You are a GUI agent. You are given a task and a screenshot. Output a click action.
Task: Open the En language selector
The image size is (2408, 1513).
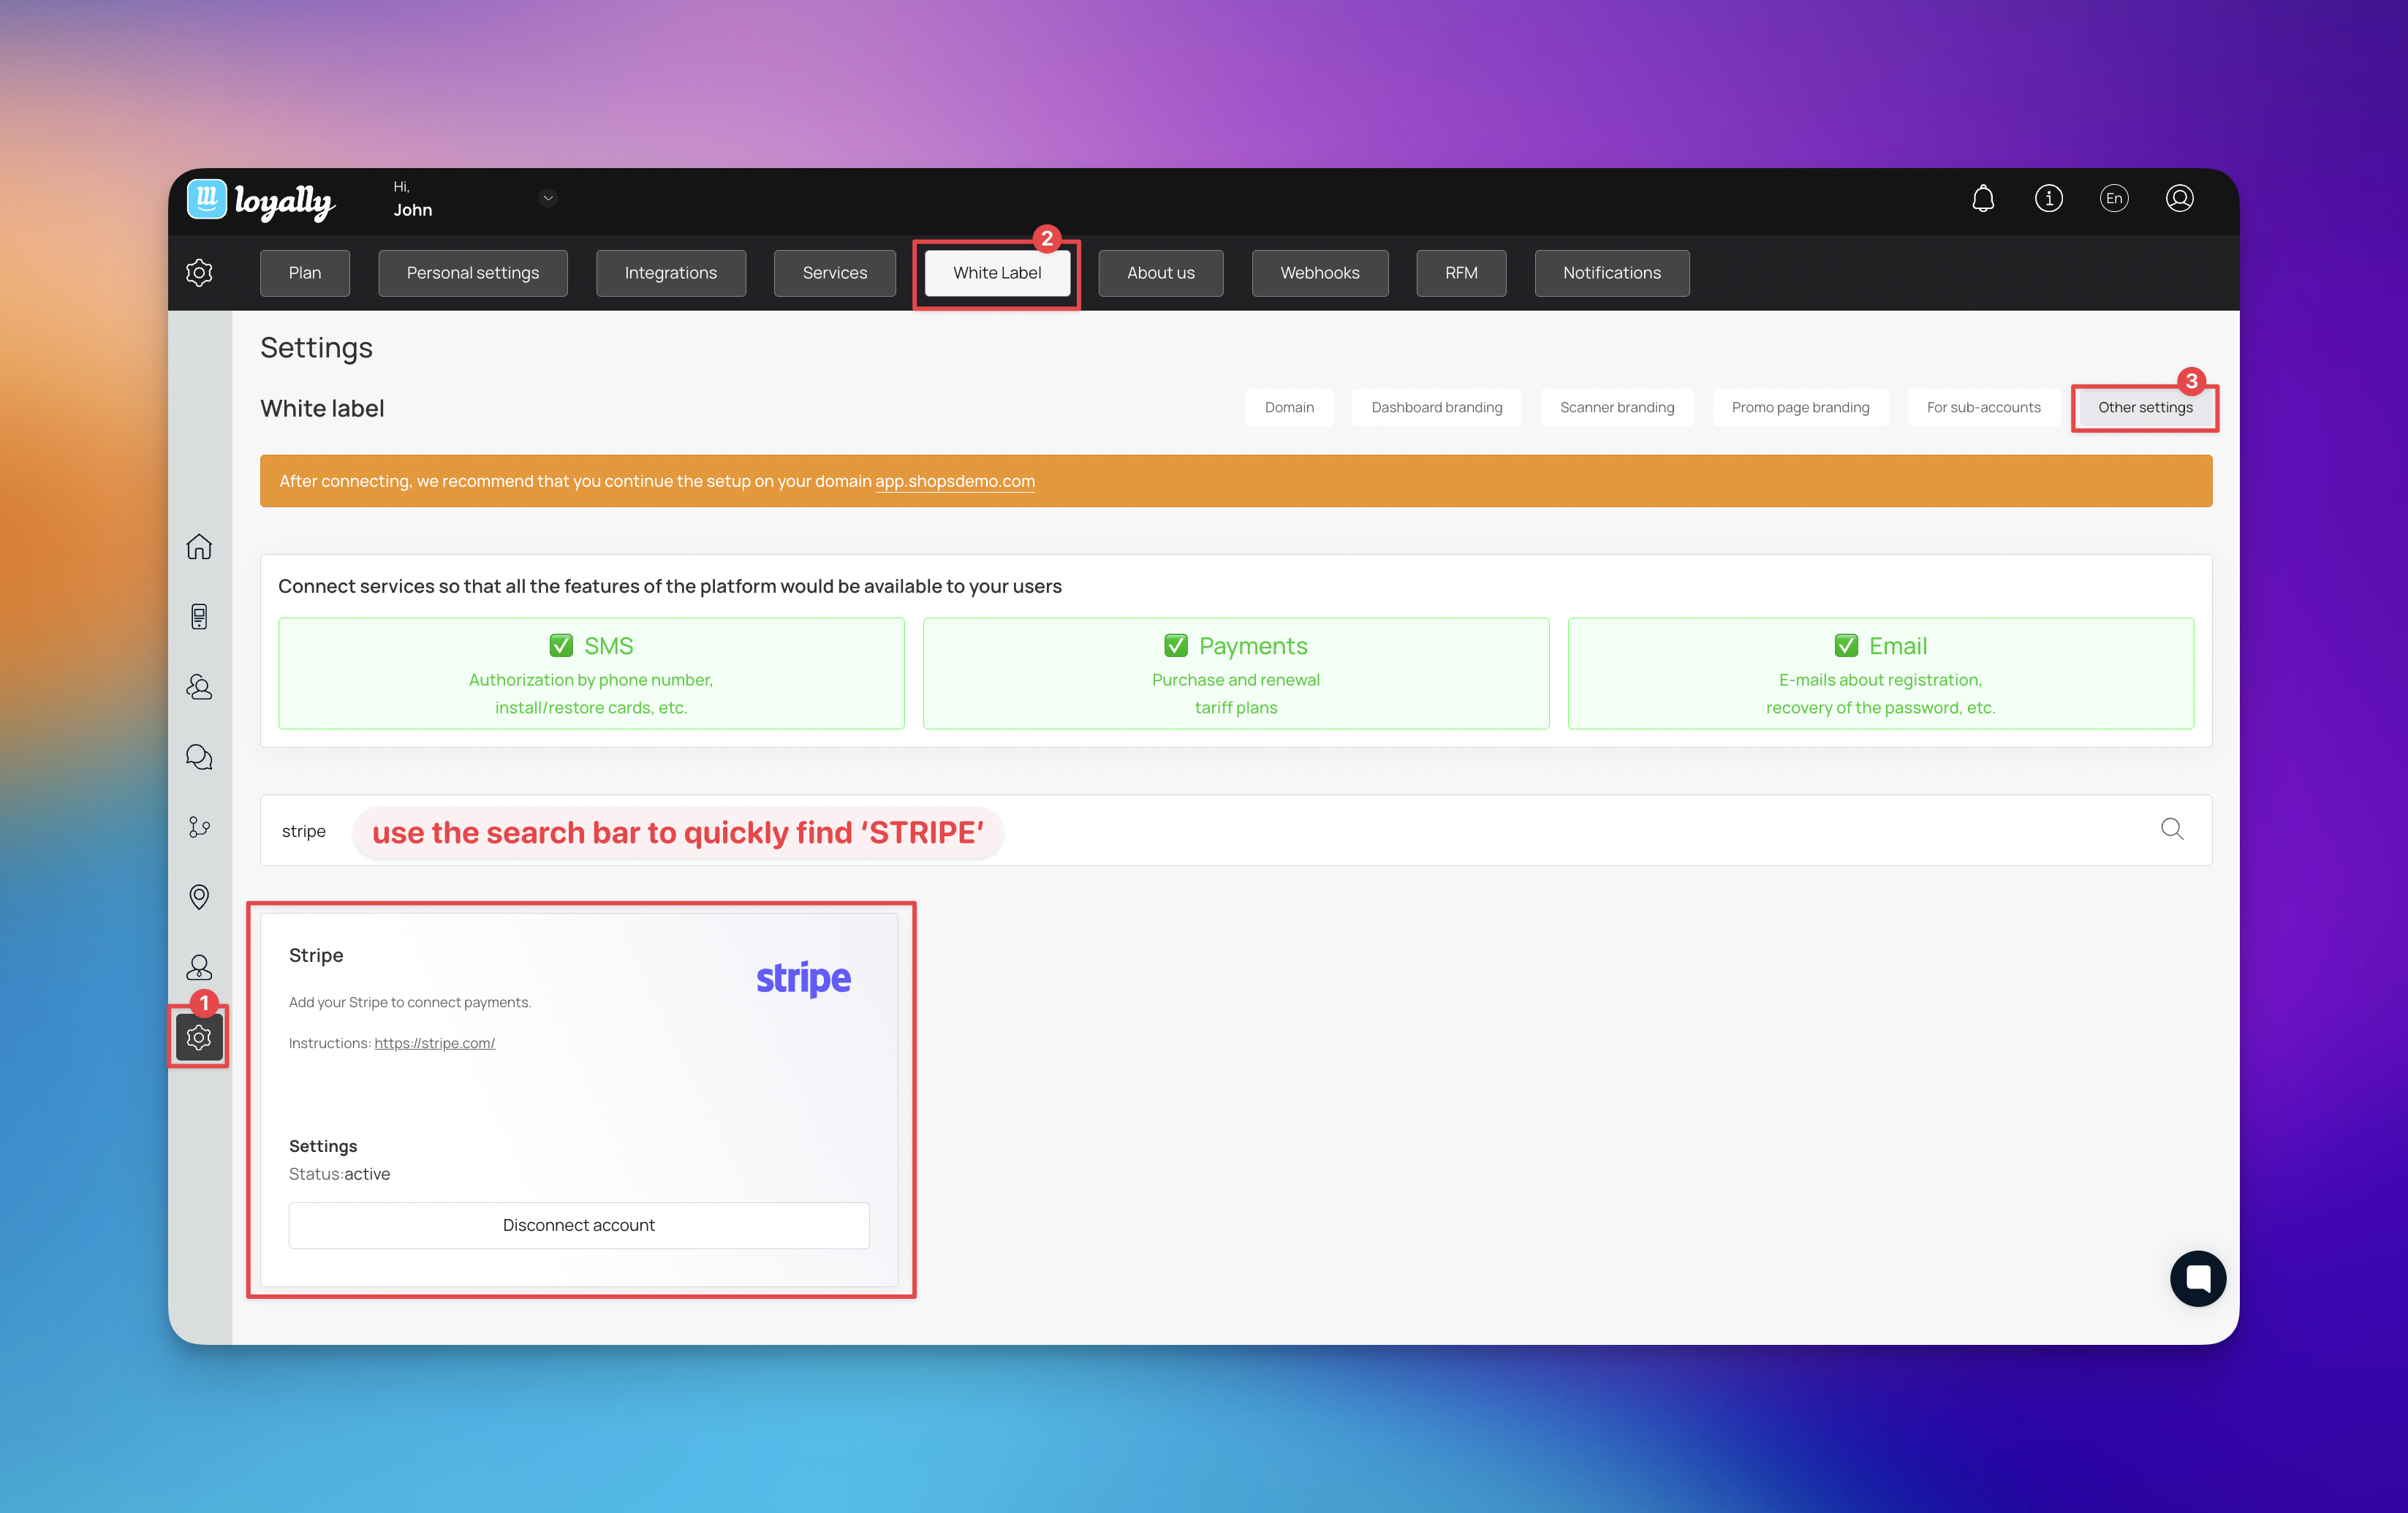[x=2113, y=198]
